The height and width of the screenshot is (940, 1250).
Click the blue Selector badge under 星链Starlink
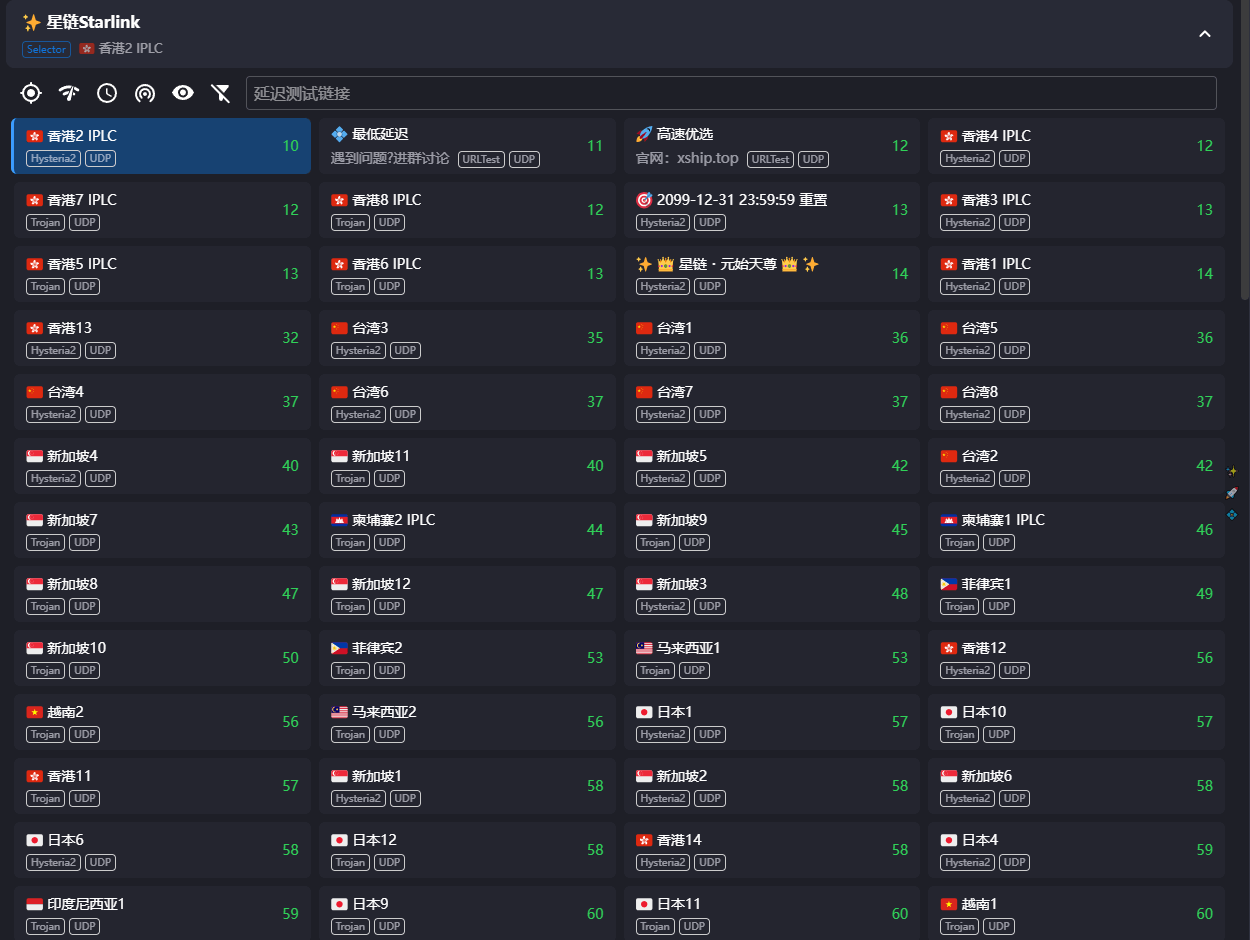pyautogui.click(x=46, y=49)
